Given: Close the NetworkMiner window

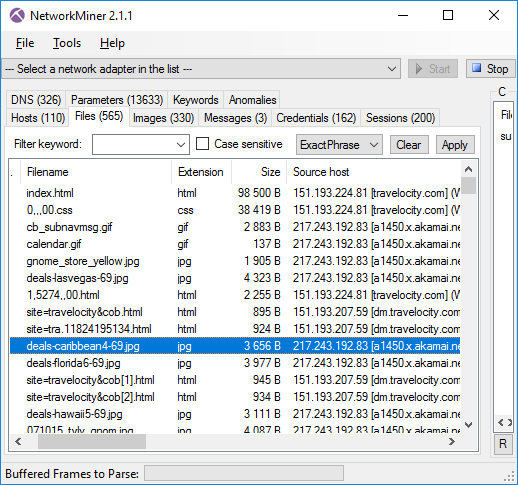Looking at the screenshot, I should (494, 15).
